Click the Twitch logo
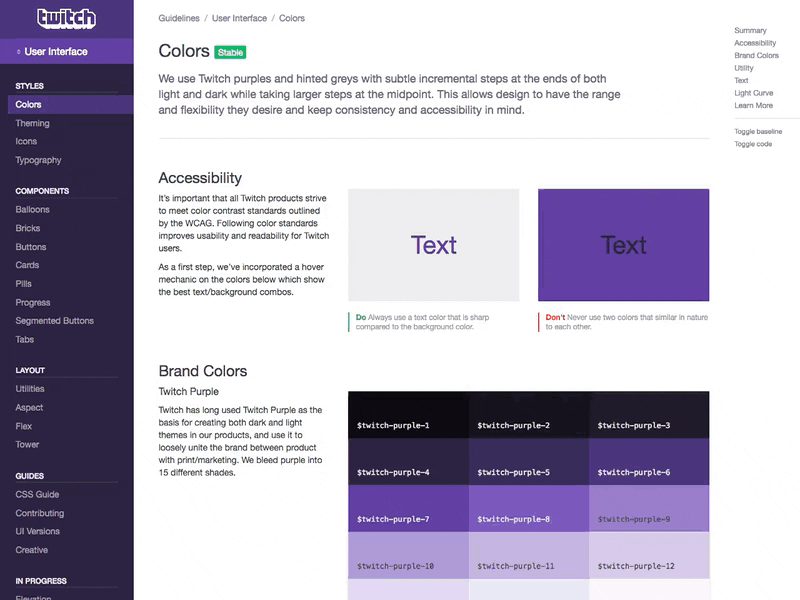 point(66,18)
